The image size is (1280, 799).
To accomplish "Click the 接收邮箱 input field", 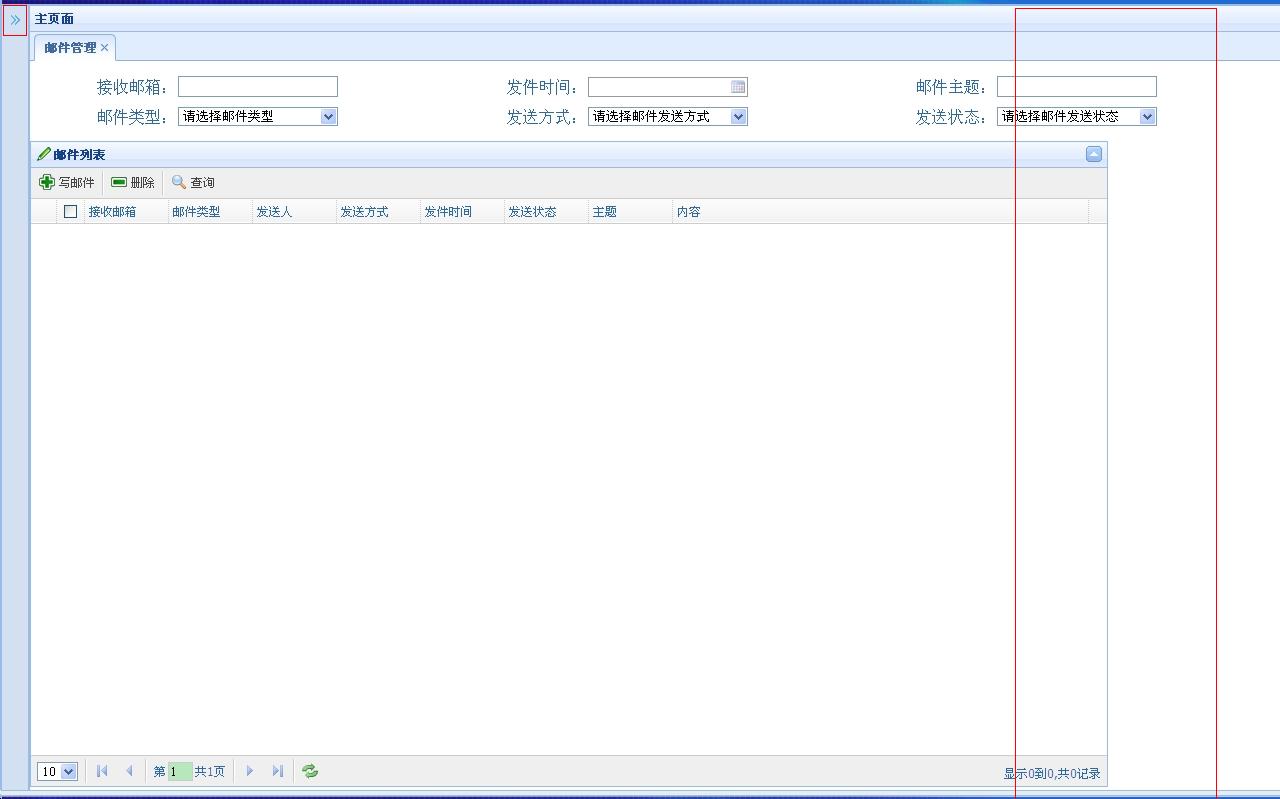I will [258, 87].
